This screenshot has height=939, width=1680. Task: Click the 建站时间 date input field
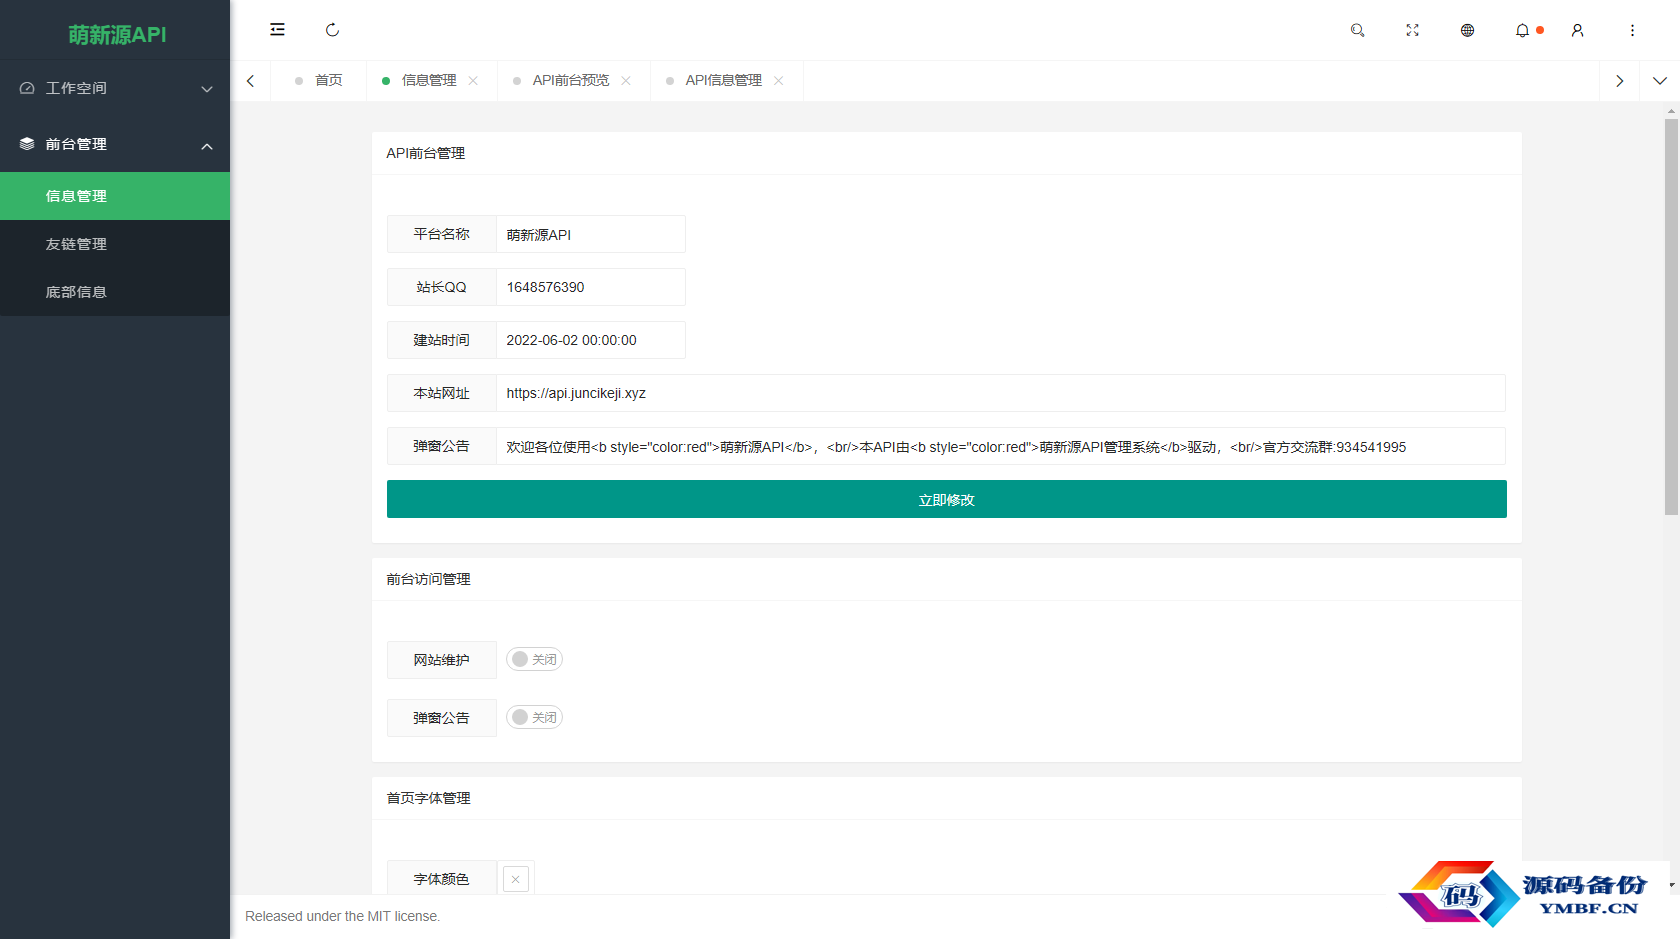tap(591, 340)
